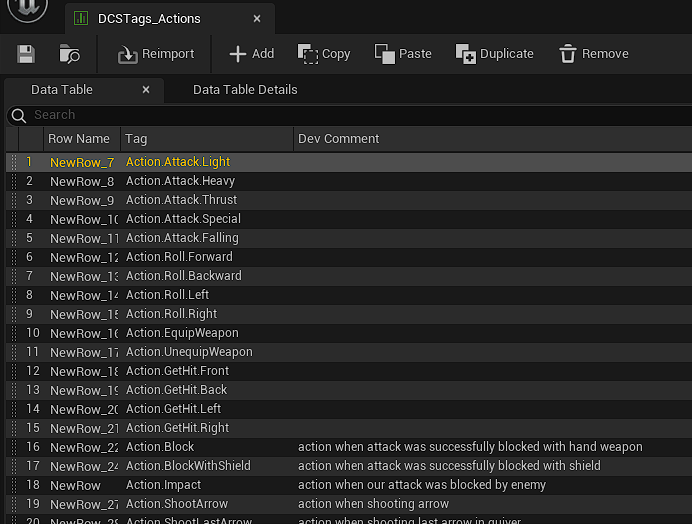Grab the drag handle of row 1

12,162
